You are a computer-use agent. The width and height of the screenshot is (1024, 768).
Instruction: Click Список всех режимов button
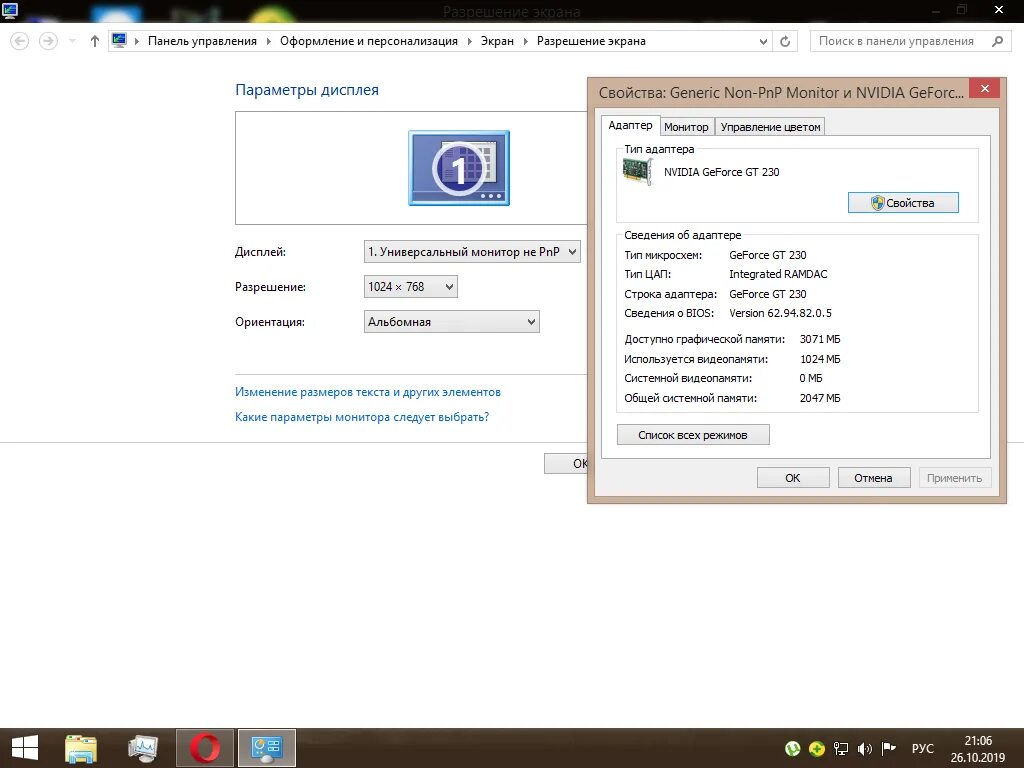693,435
